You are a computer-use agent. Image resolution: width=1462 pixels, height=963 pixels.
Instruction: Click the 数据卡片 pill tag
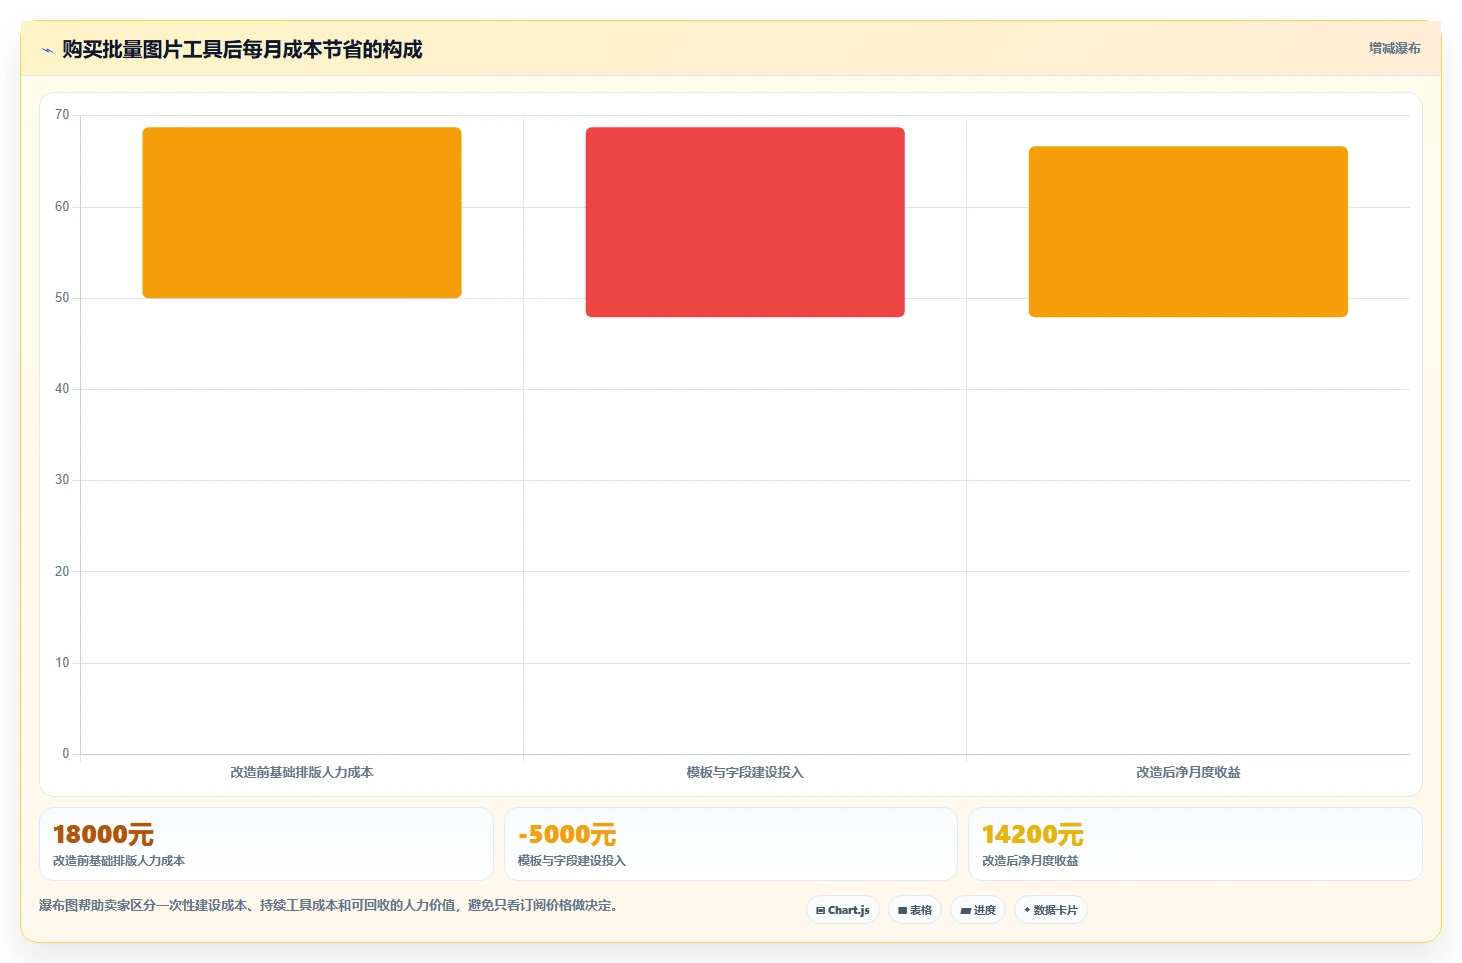point(1051,910)
